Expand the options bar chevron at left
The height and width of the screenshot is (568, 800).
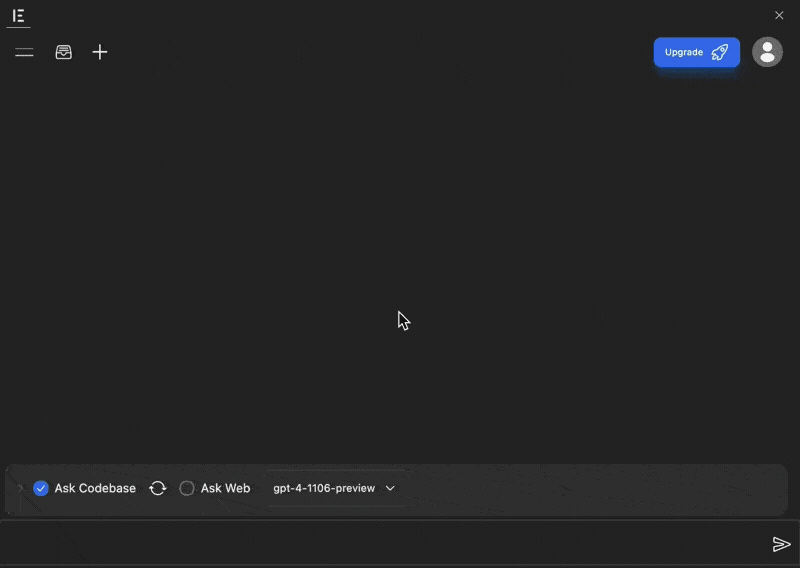[x=20, y=488]
